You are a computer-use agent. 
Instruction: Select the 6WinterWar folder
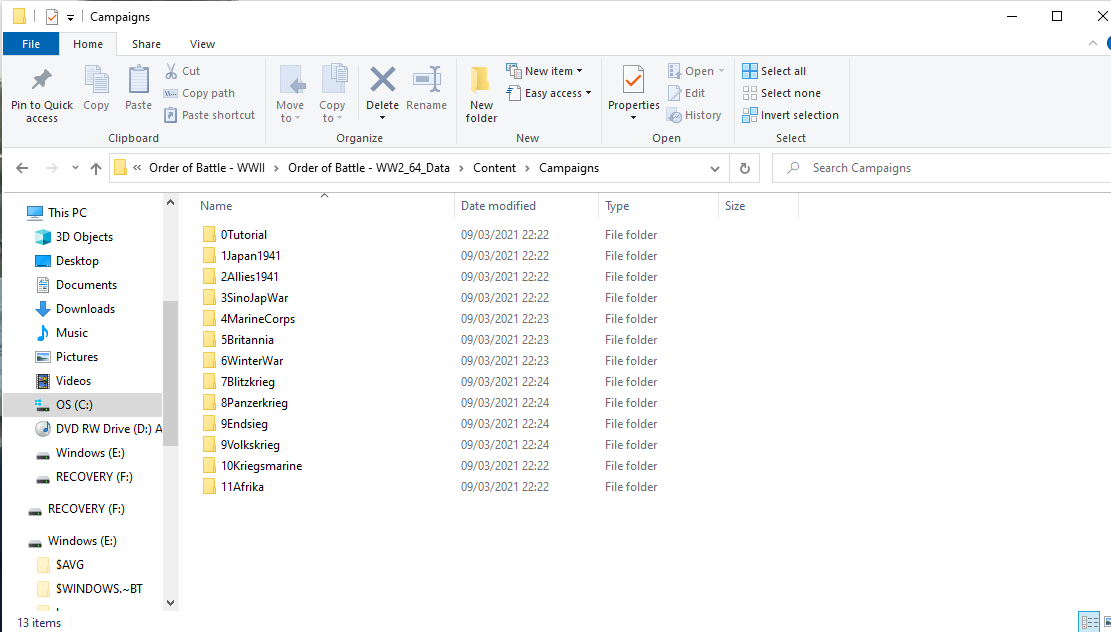pos(243,361)
